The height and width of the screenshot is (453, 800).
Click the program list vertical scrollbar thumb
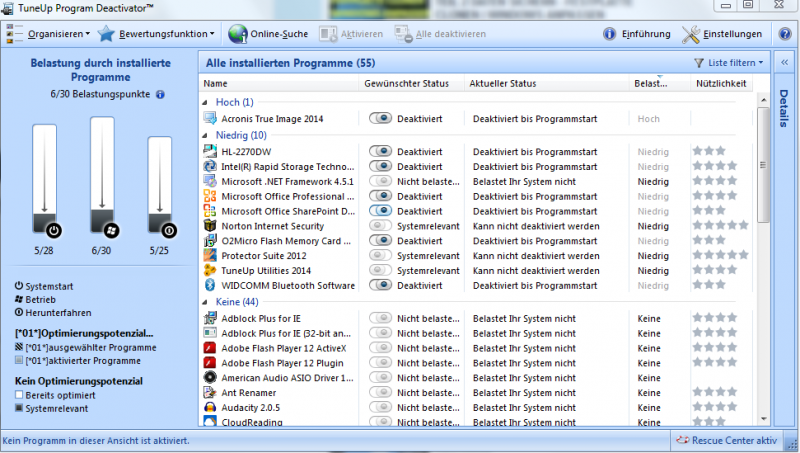[x=763, y=164]
